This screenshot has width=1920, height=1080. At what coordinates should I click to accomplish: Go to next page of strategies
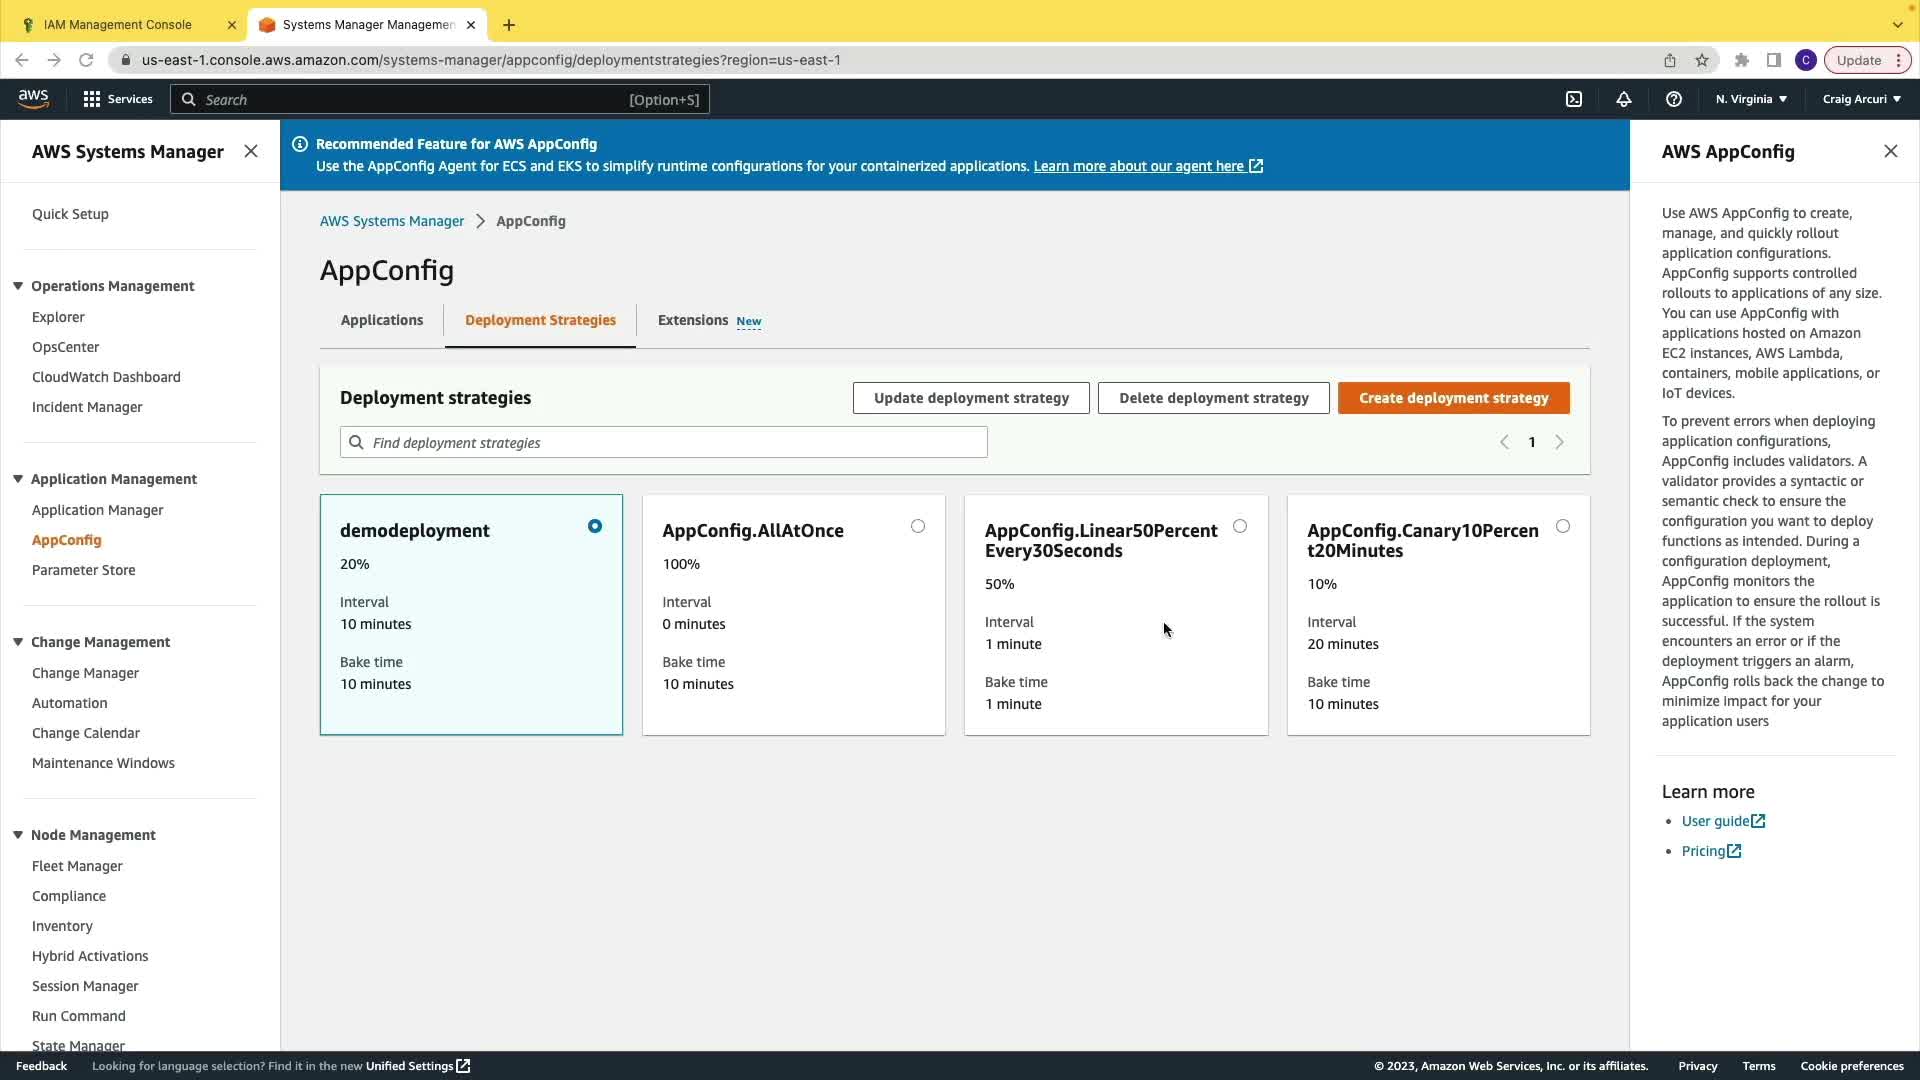[x=1559, y=442]
